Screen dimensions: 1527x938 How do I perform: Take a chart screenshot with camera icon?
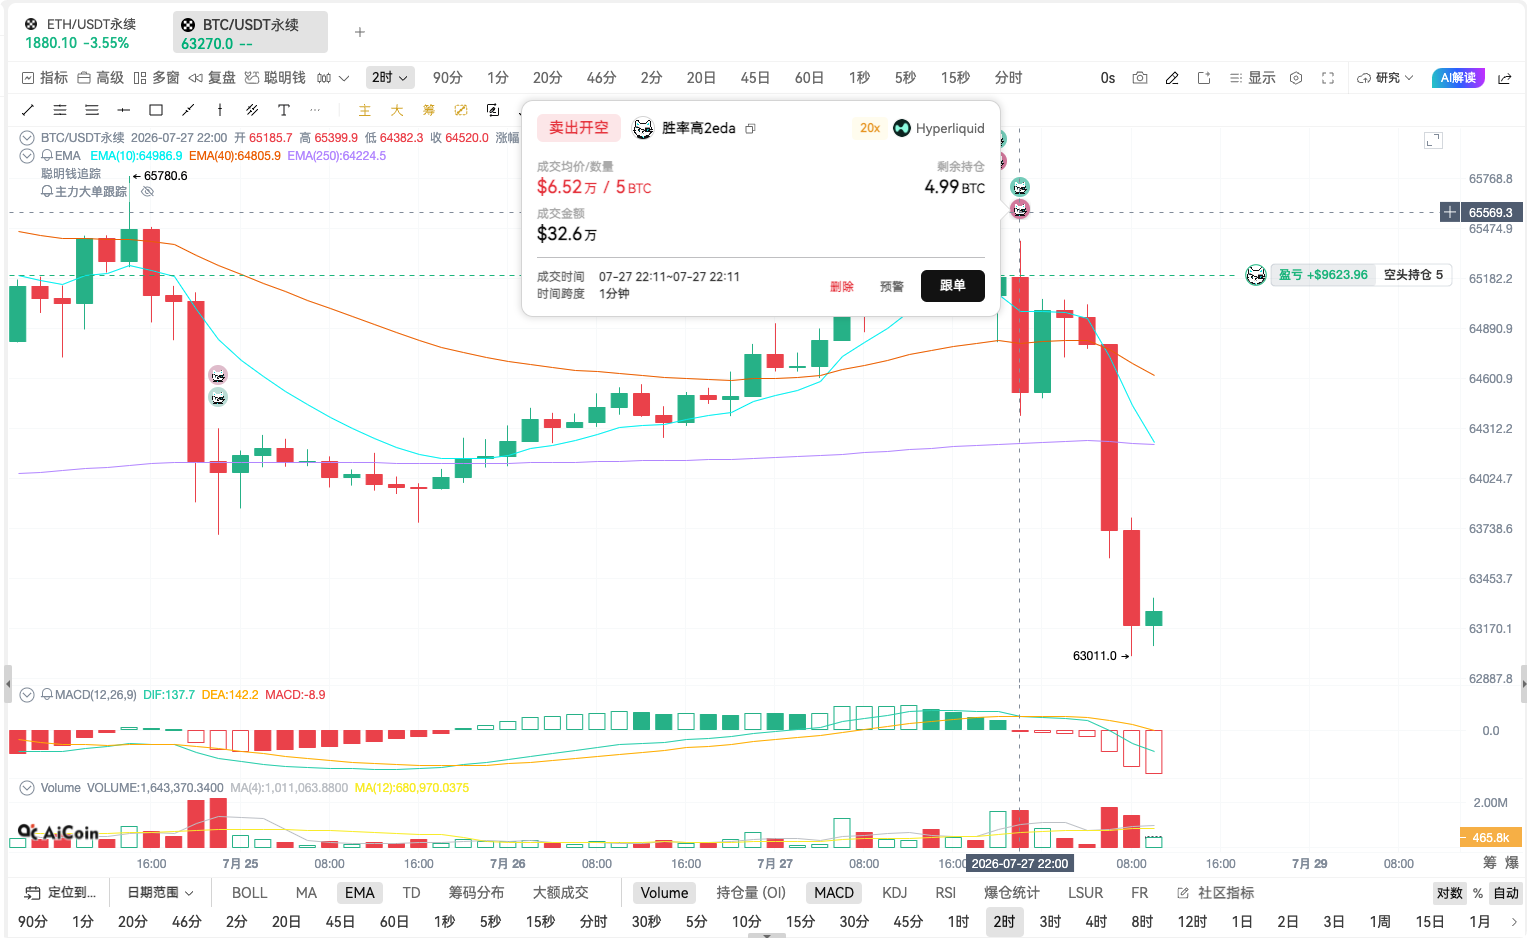(x=1140, y=78)
